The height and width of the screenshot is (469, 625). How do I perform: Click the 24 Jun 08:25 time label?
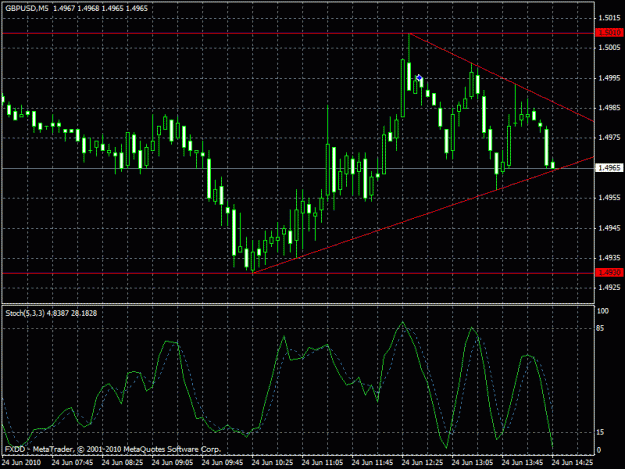122,462
